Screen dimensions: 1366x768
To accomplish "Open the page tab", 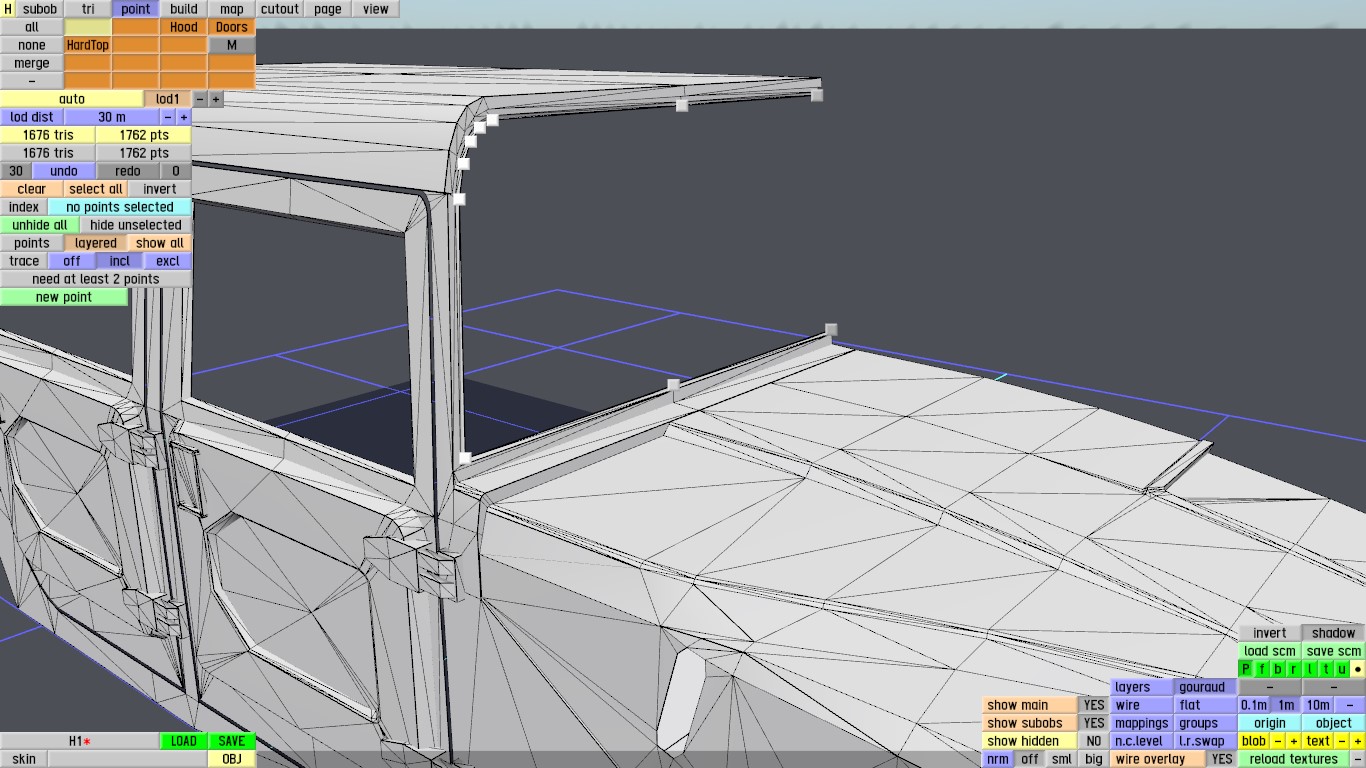I will tap(328, 9).
